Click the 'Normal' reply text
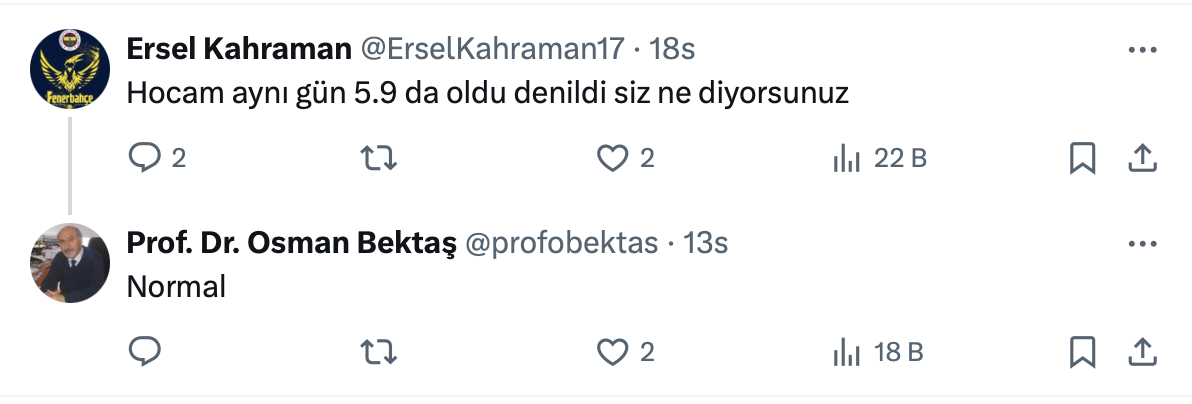 (177, 287)
